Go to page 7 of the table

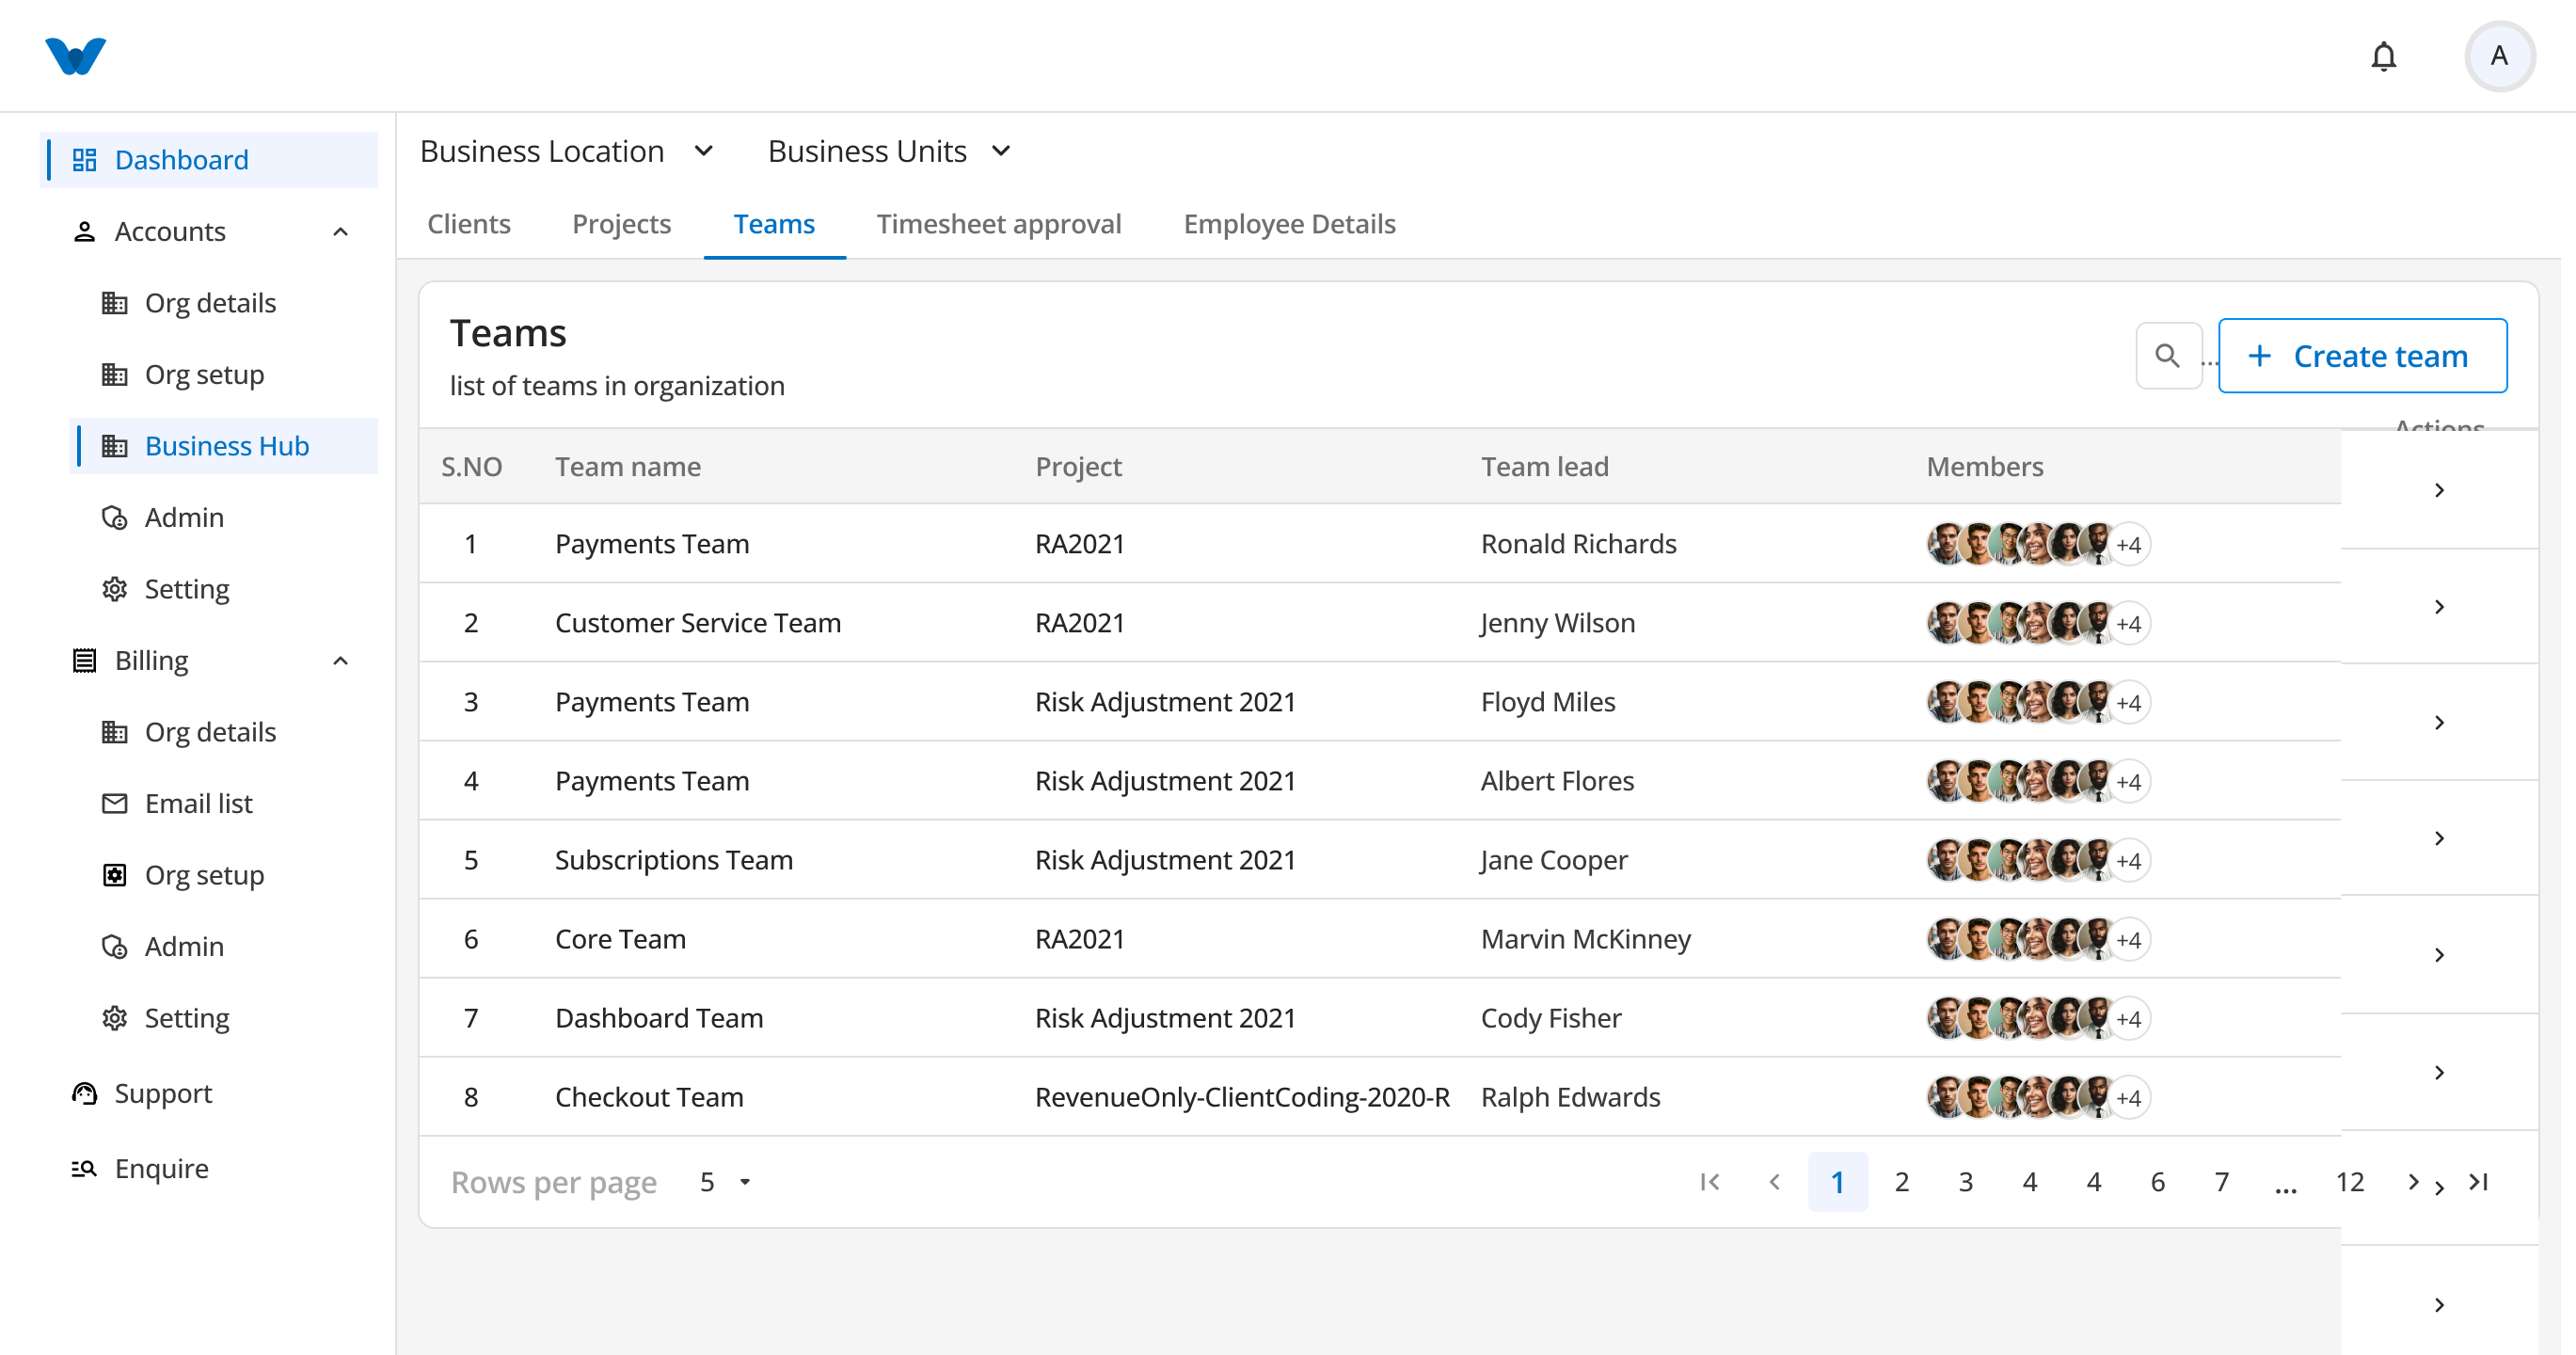click(x=2221, y=1182)
